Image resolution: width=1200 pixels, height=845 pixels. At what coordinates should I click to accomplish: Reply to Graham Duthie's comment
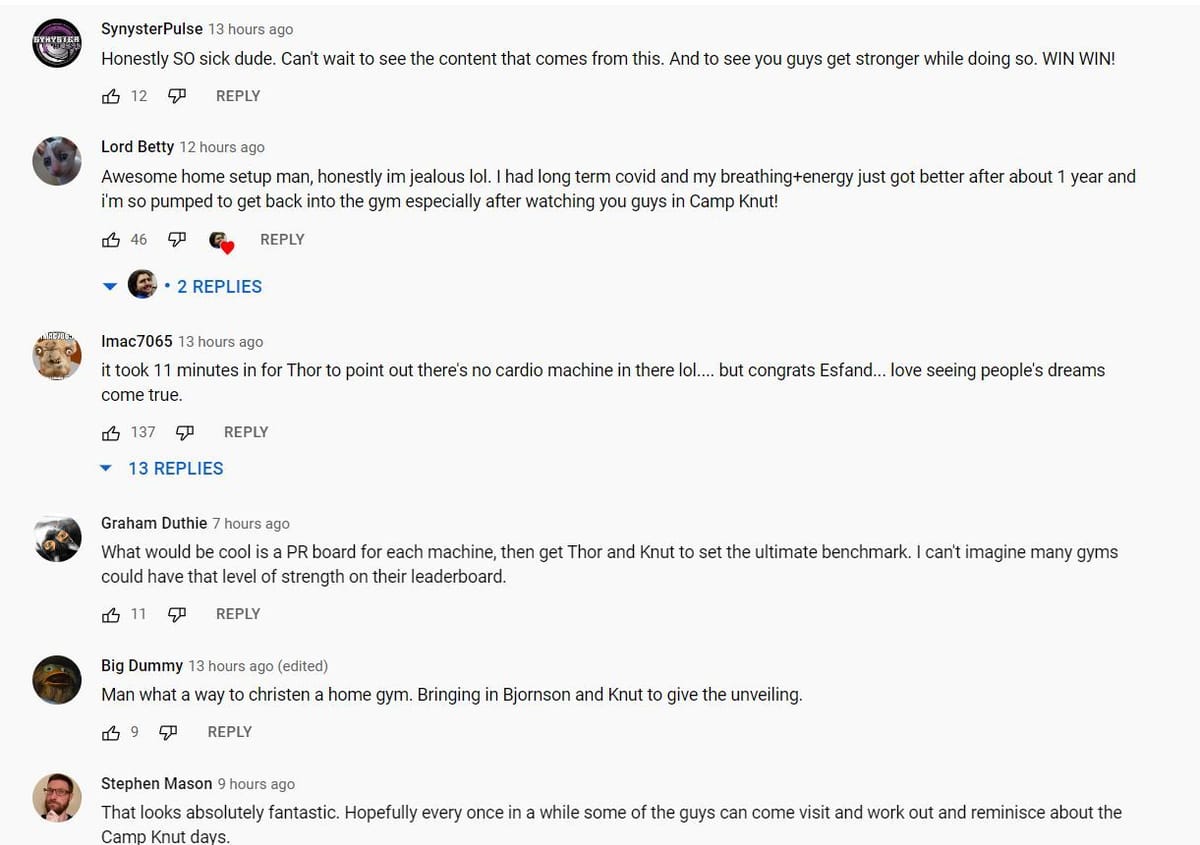[x=238, y=614]
